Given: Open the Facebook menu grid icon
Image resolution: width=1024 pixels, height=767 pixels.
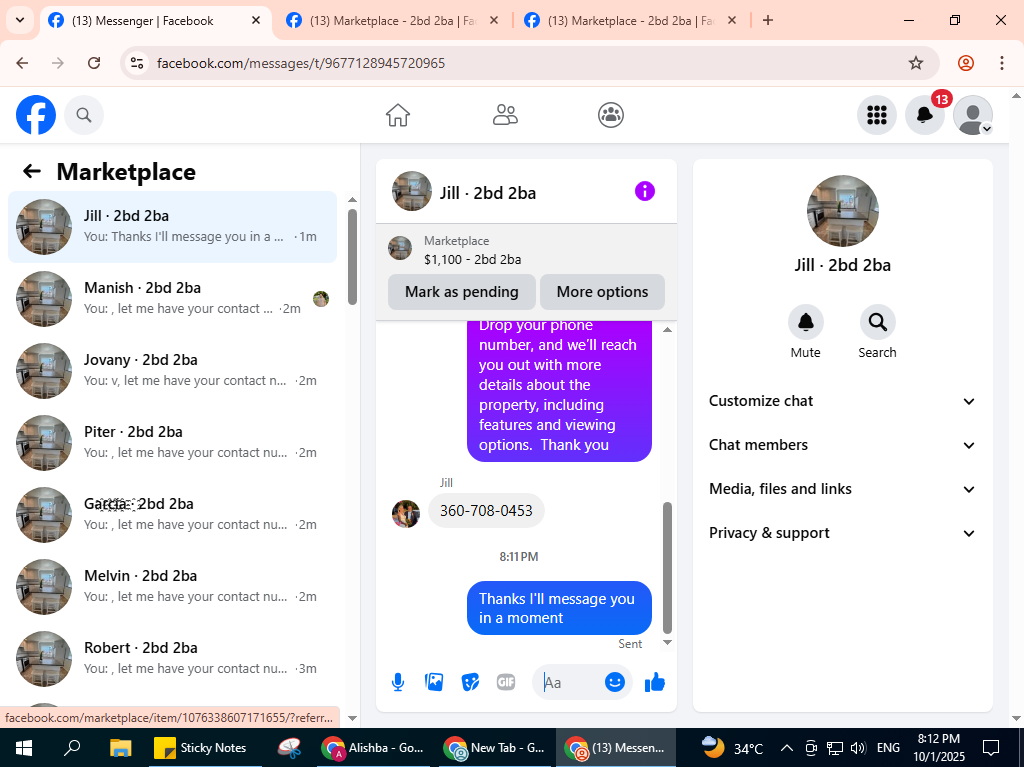Looking at the screenshot, I should click(876, 115).
